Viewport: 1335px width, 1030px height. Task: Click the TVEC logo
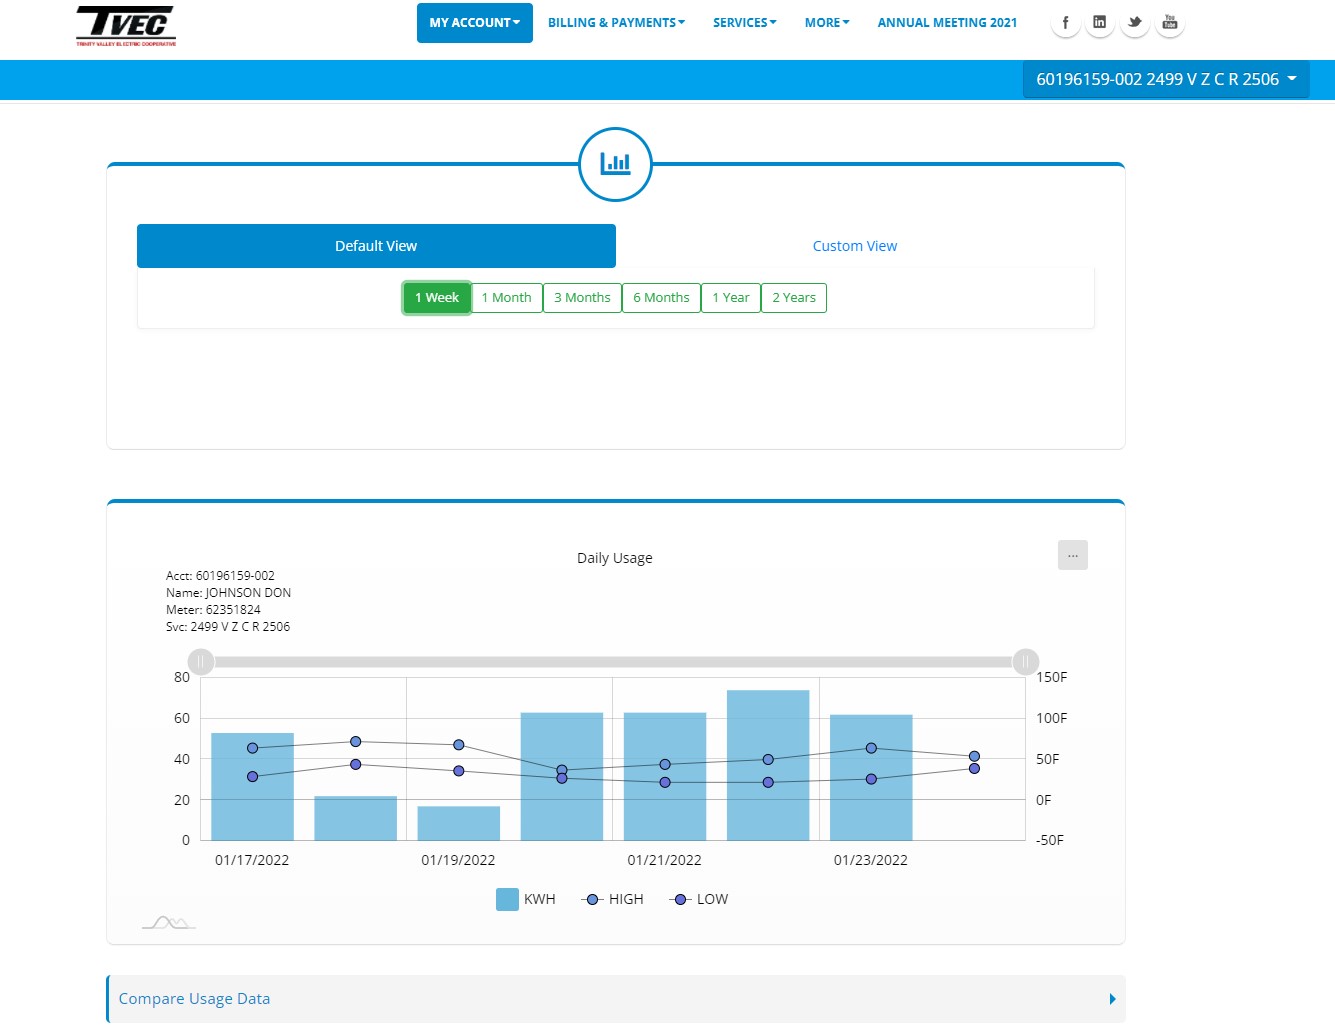pyautogui.click(x=126, y=26)
